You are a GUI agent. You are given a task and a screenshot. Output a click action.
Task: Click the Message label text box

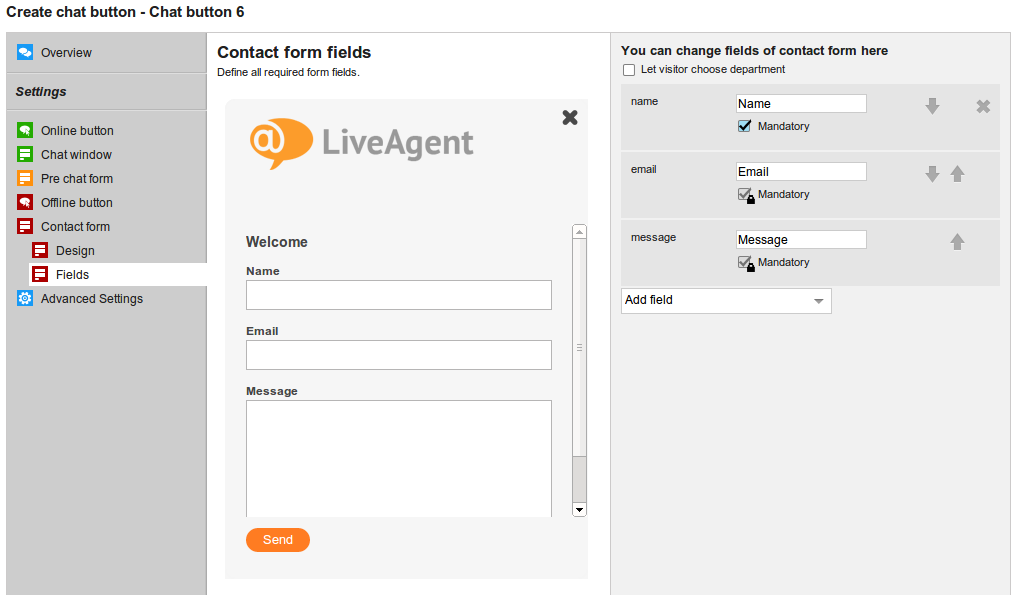click(801, 240)
